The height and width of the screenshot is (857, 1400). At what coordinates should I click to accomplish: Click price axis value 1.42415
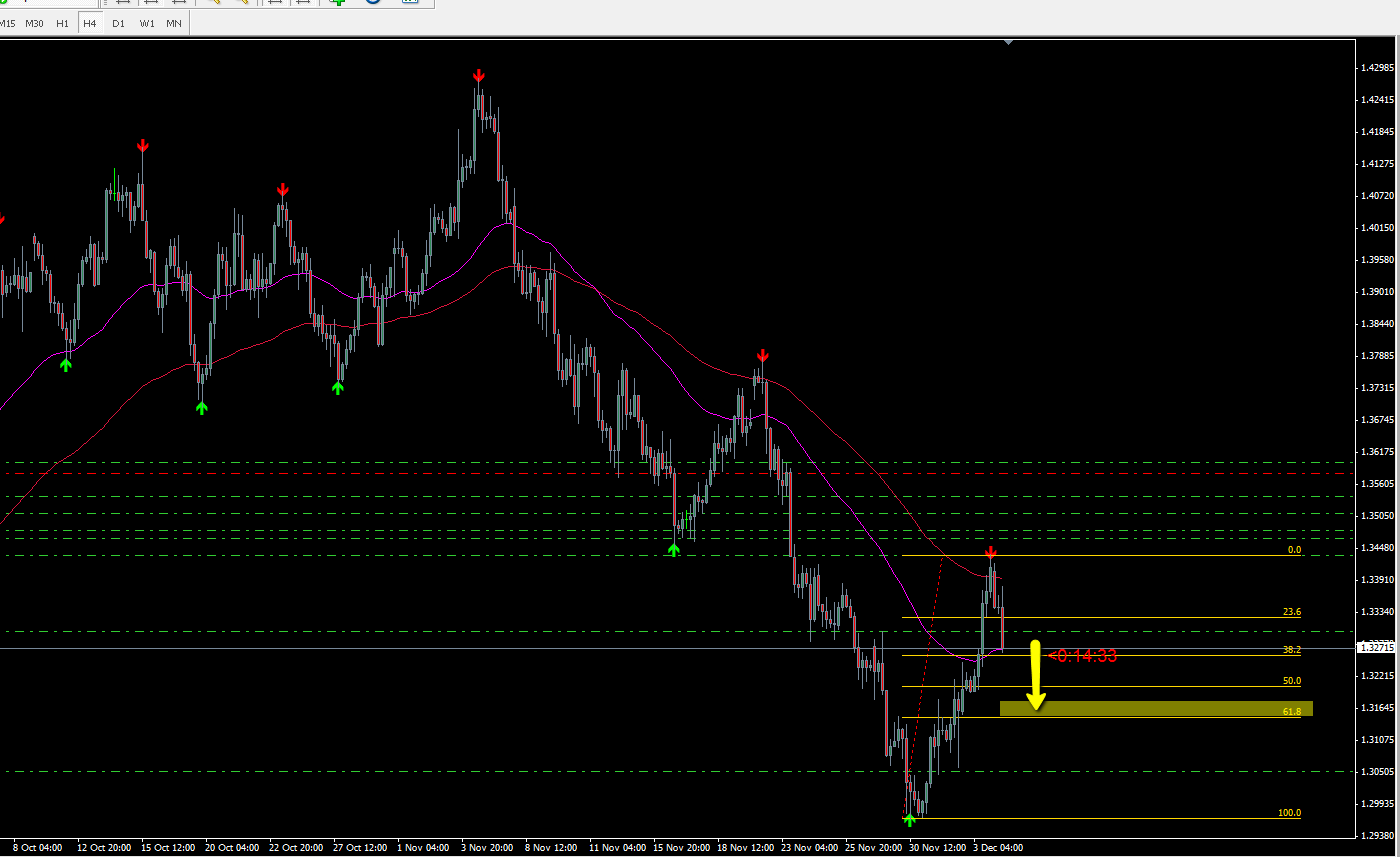[1377, 100]
